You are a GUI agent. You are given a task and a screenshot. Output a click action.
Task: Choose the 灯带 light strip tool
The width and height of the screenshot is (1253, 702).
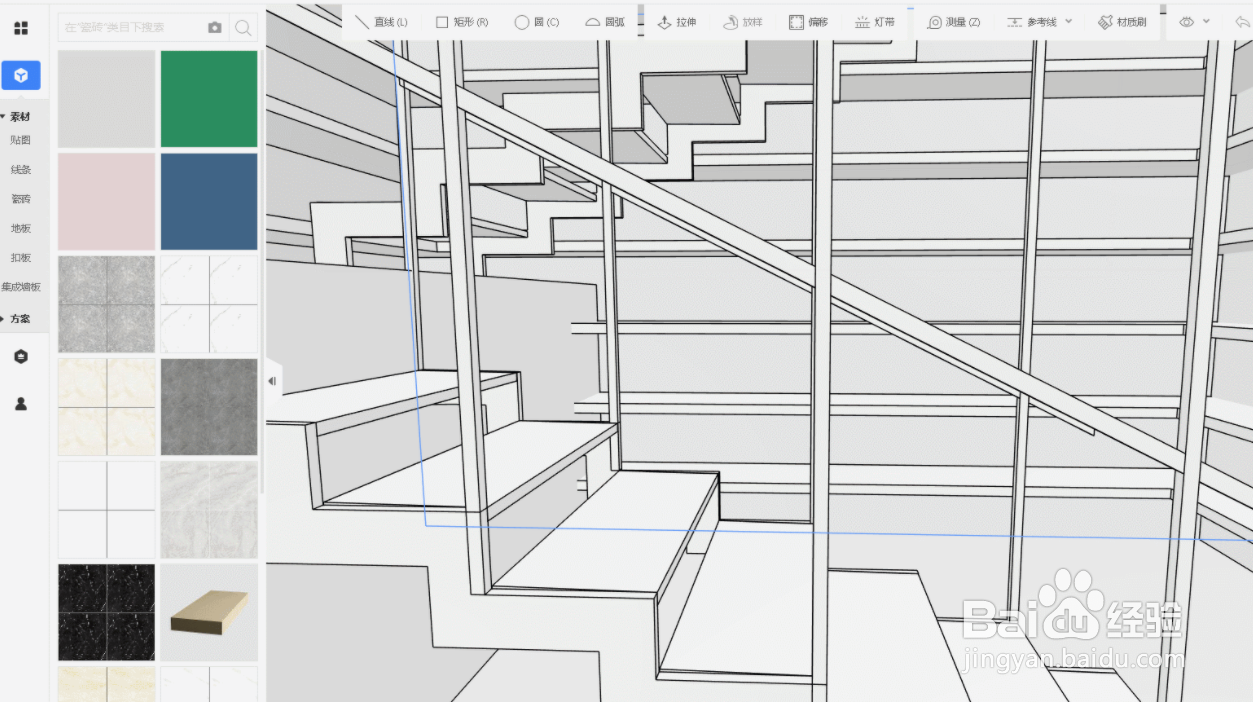(874, 22)
